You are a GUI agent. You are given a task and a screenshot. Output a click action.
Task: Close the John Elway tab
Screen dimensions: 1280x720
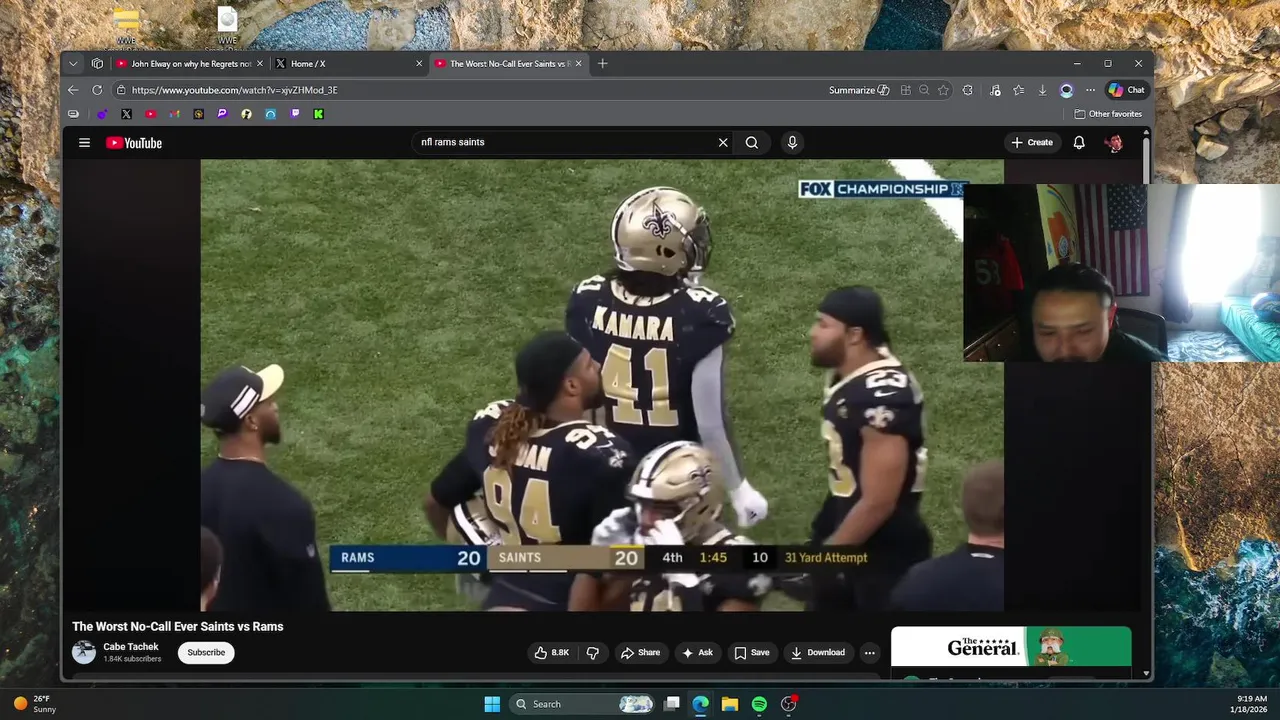260,64
